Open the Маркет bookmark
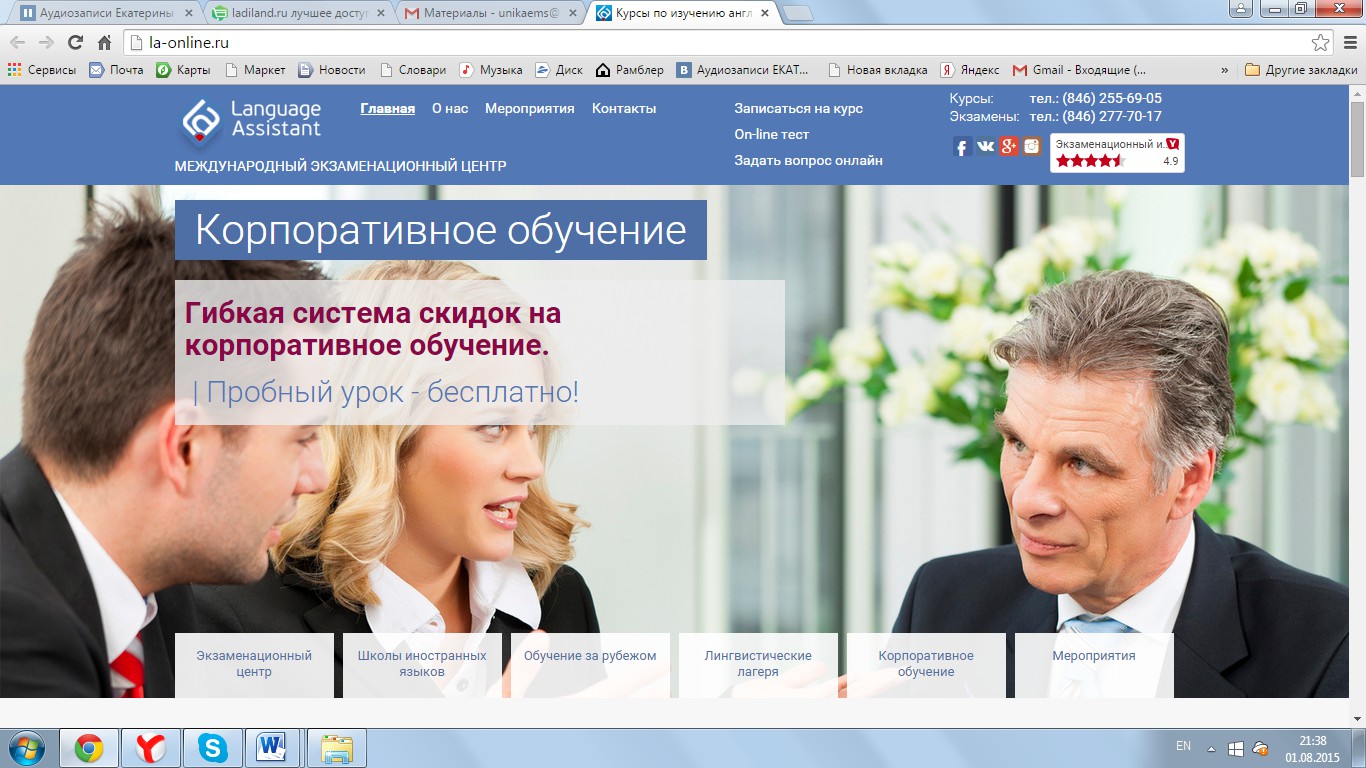The width and height of the screenshot is (1366, 768). 255,70
